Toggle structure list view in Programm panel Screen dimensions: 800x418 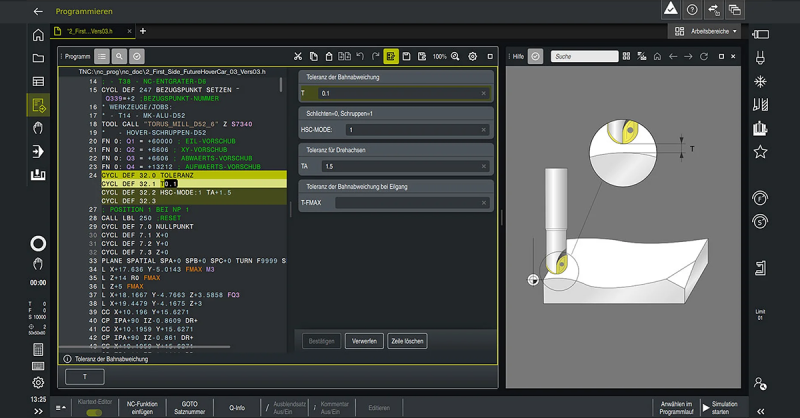click(102, 56)
